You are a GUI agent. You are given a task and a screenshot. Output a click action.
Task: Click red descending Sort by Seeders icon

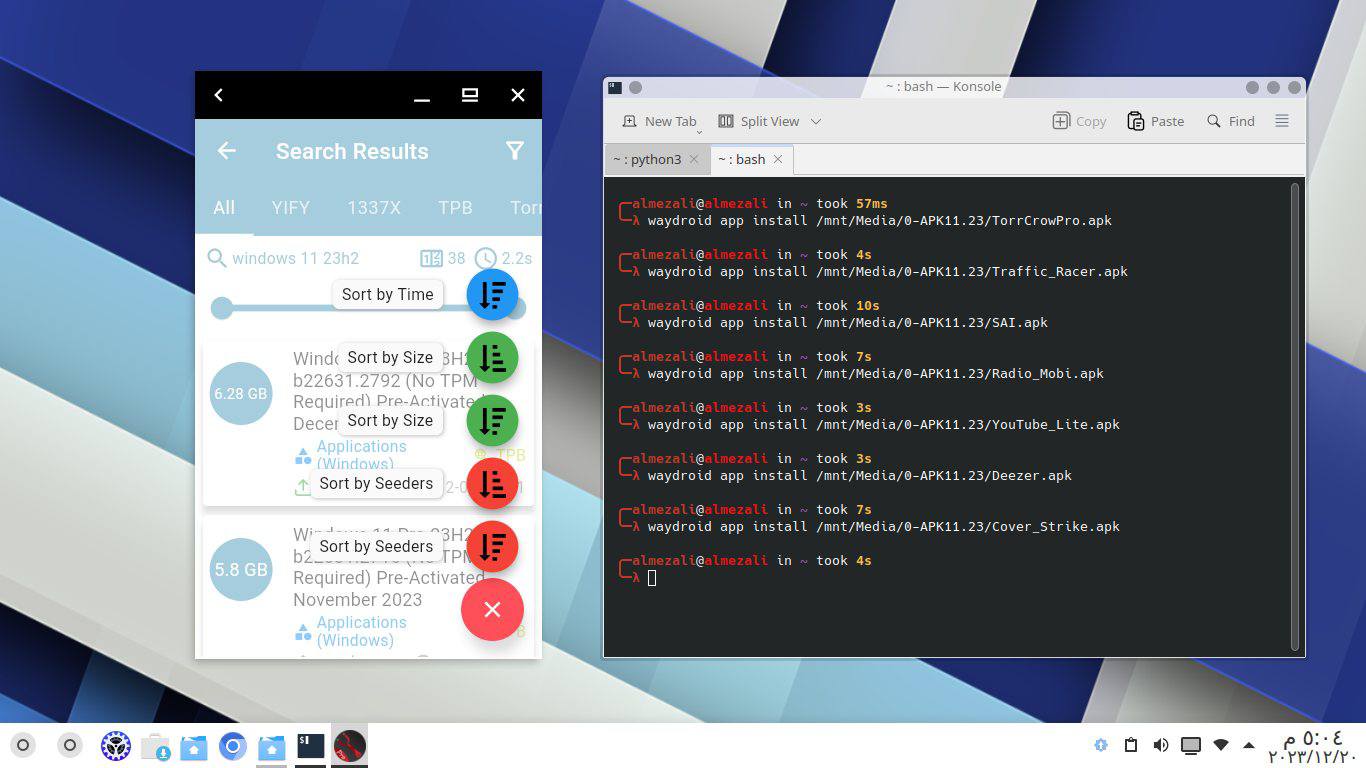point(492,546)
